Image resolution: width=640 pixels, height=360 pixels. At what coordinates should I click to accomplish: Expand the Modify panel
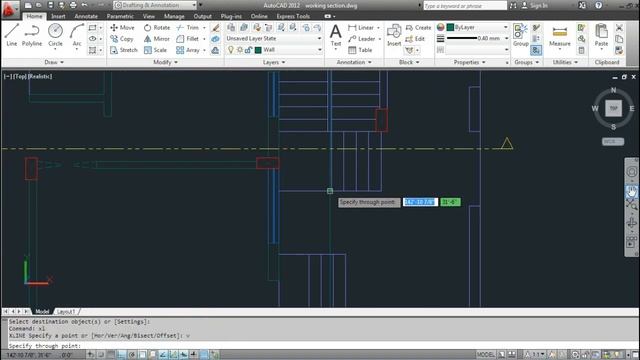(x=165, y=62)
